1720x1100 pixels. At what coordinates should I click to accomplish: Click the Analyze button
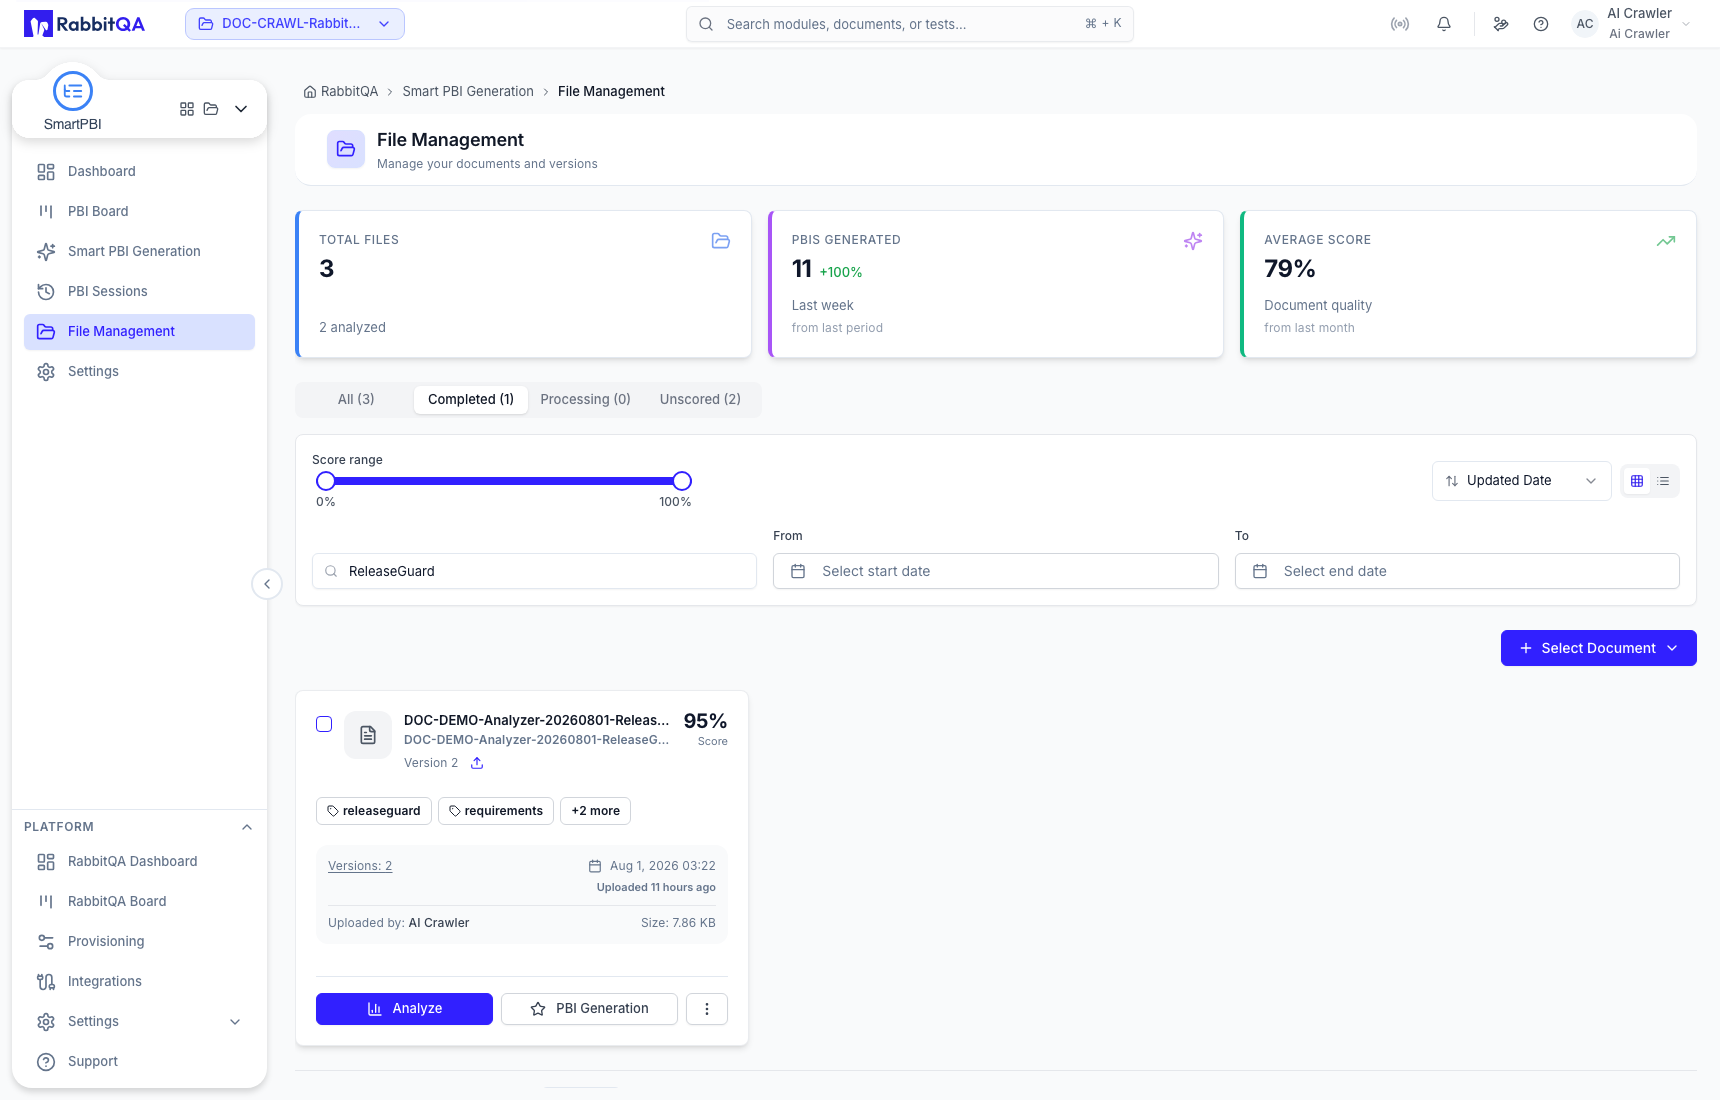(x=404, y=1009)
